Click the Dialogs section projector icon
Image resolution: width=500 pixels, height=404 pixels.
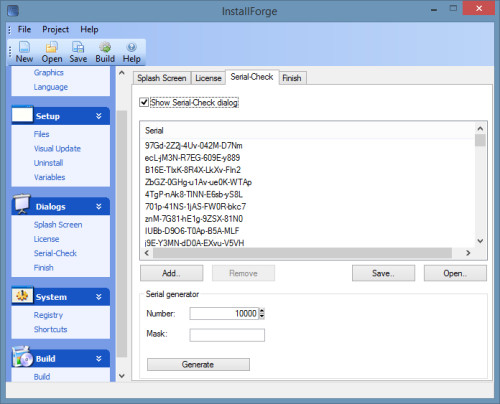(22, 204)
